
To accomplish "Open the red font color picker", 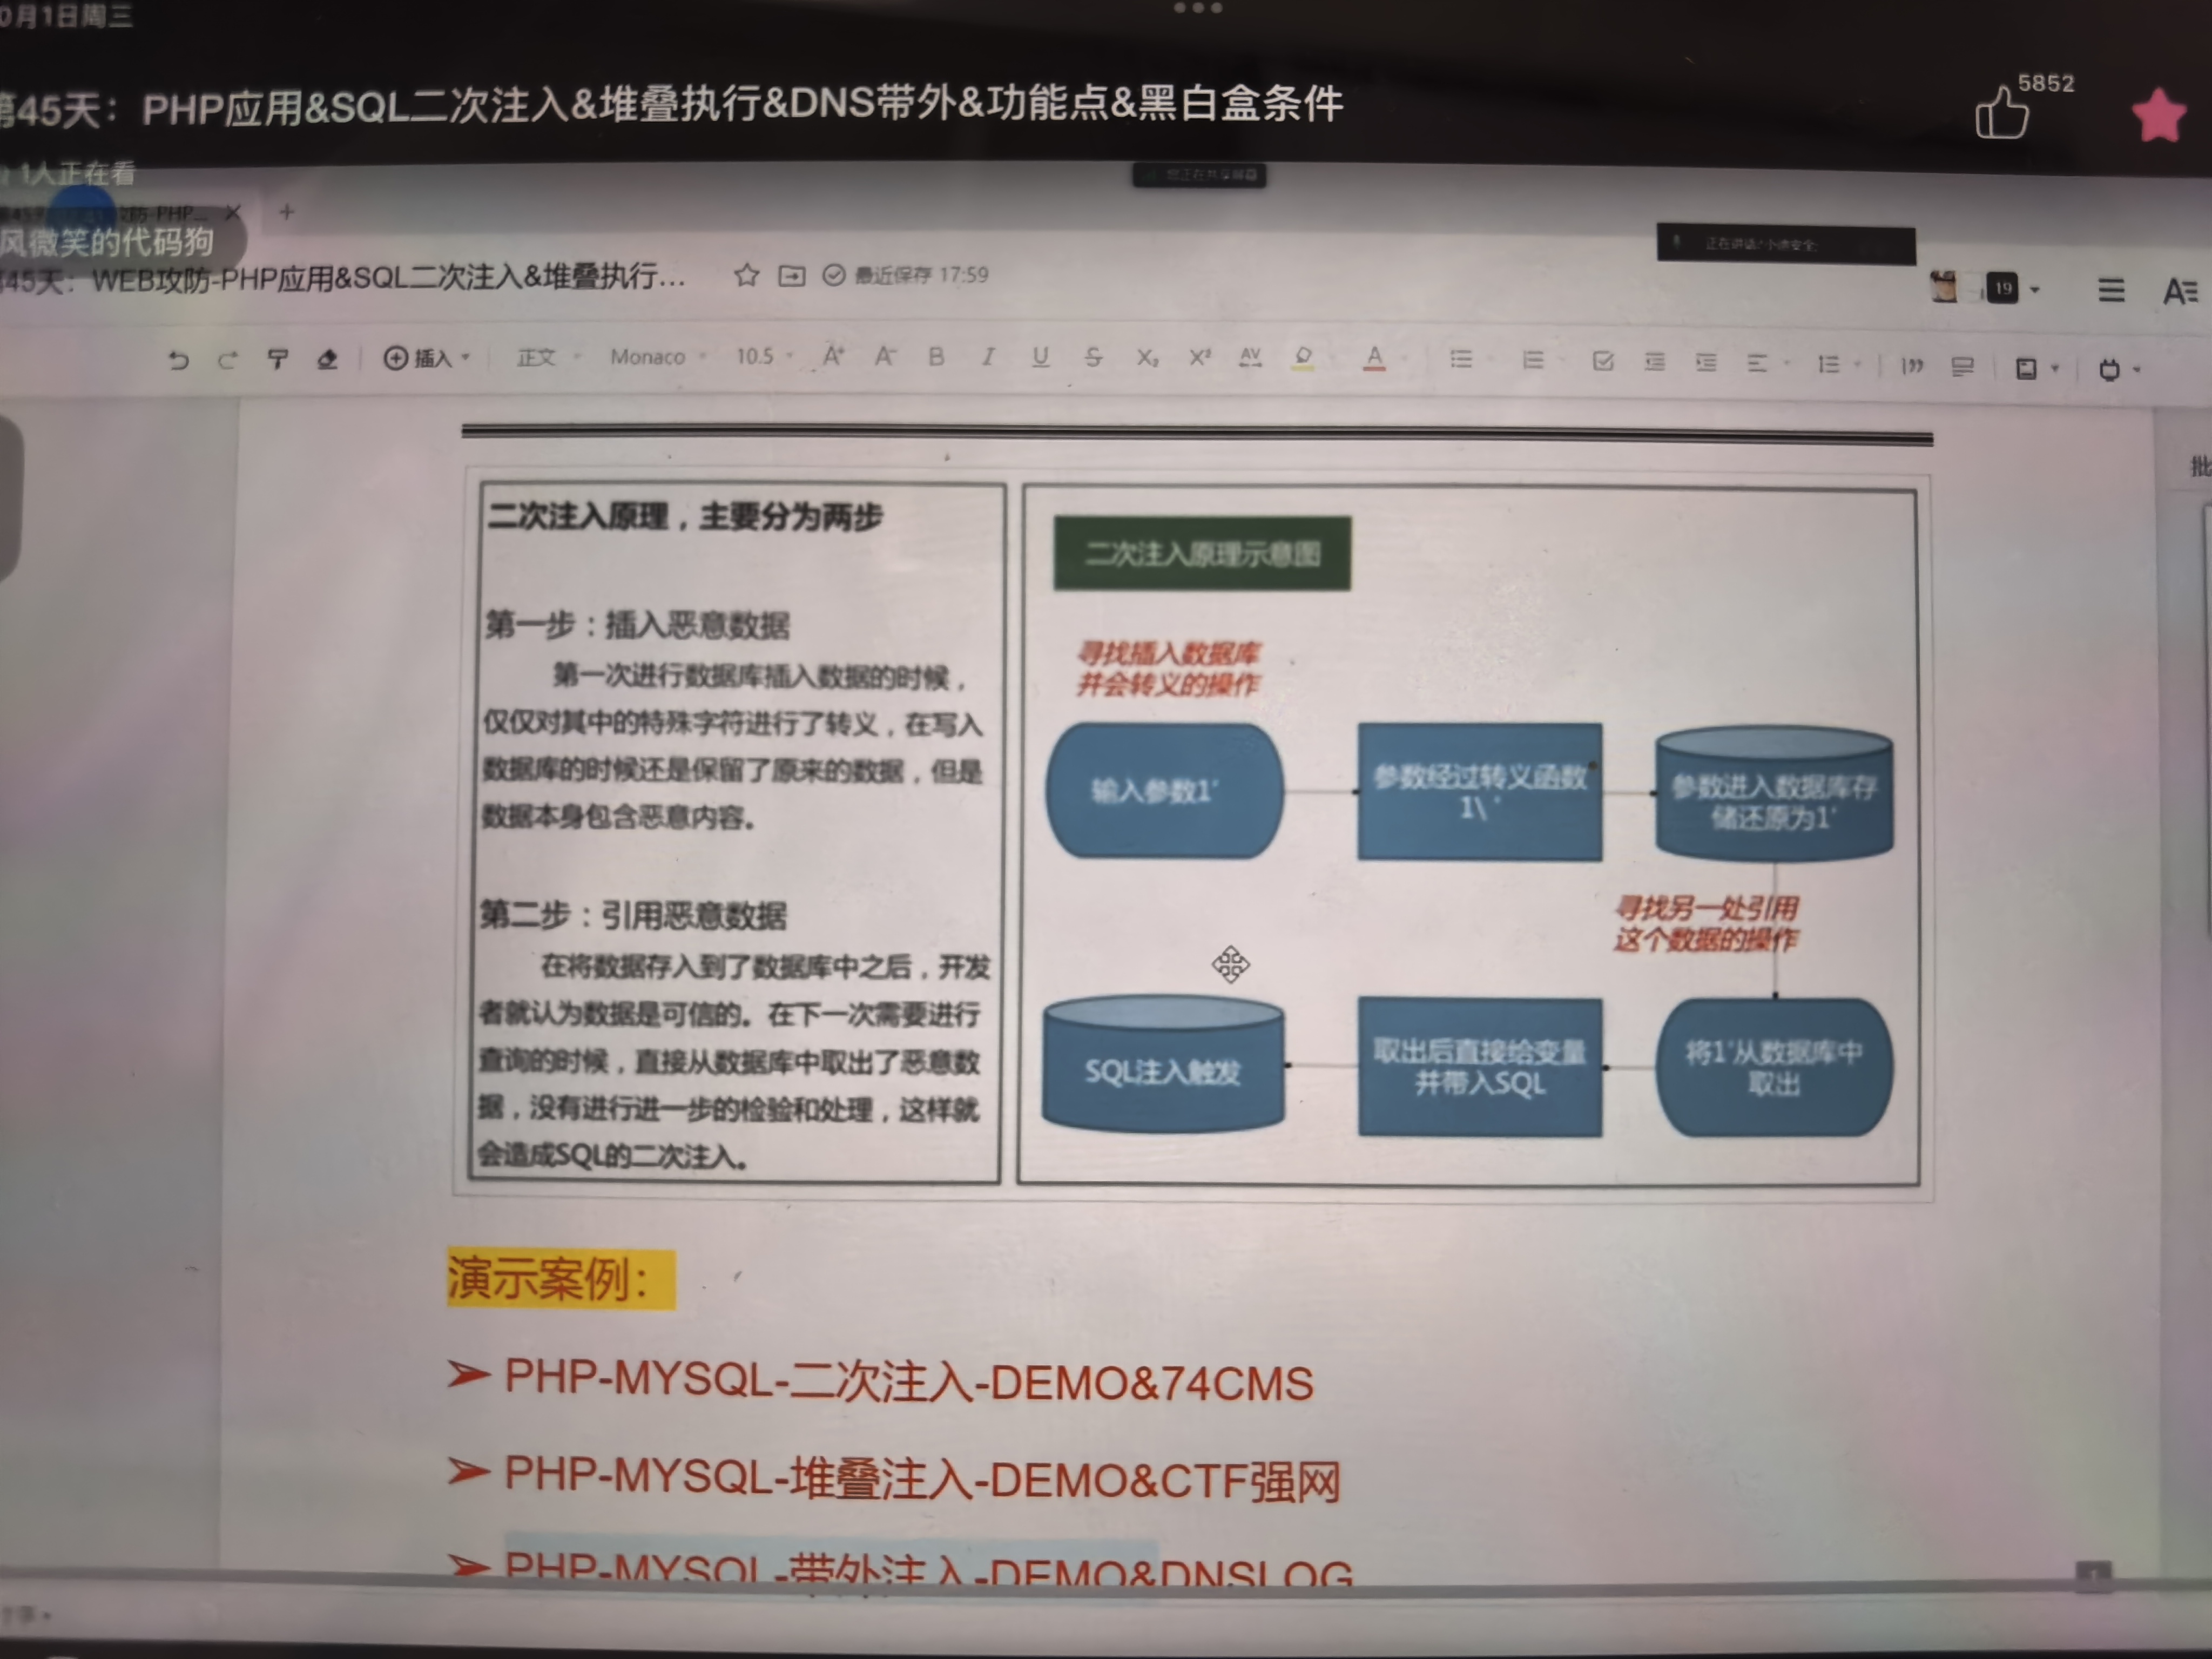I will [1375, 358].
